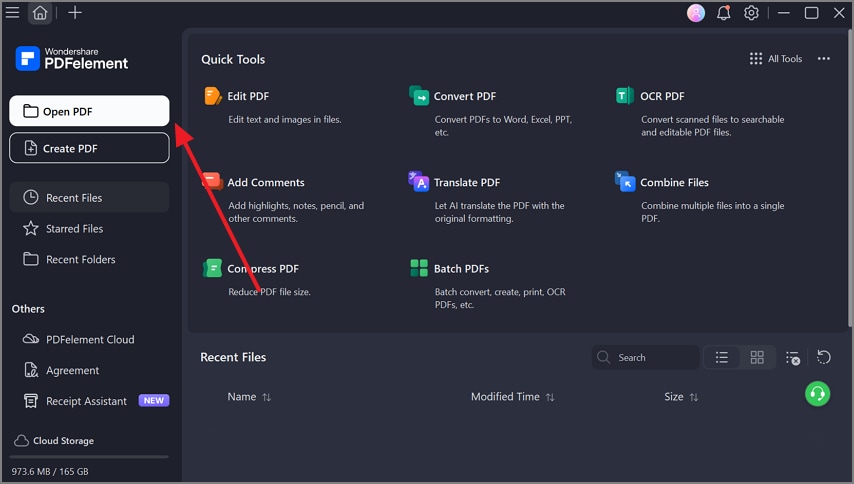Image resolution: width=854 pixels, height=484 pixels.
Task: Click the Cloud Storage usage bar
Action: click(89, 457)
